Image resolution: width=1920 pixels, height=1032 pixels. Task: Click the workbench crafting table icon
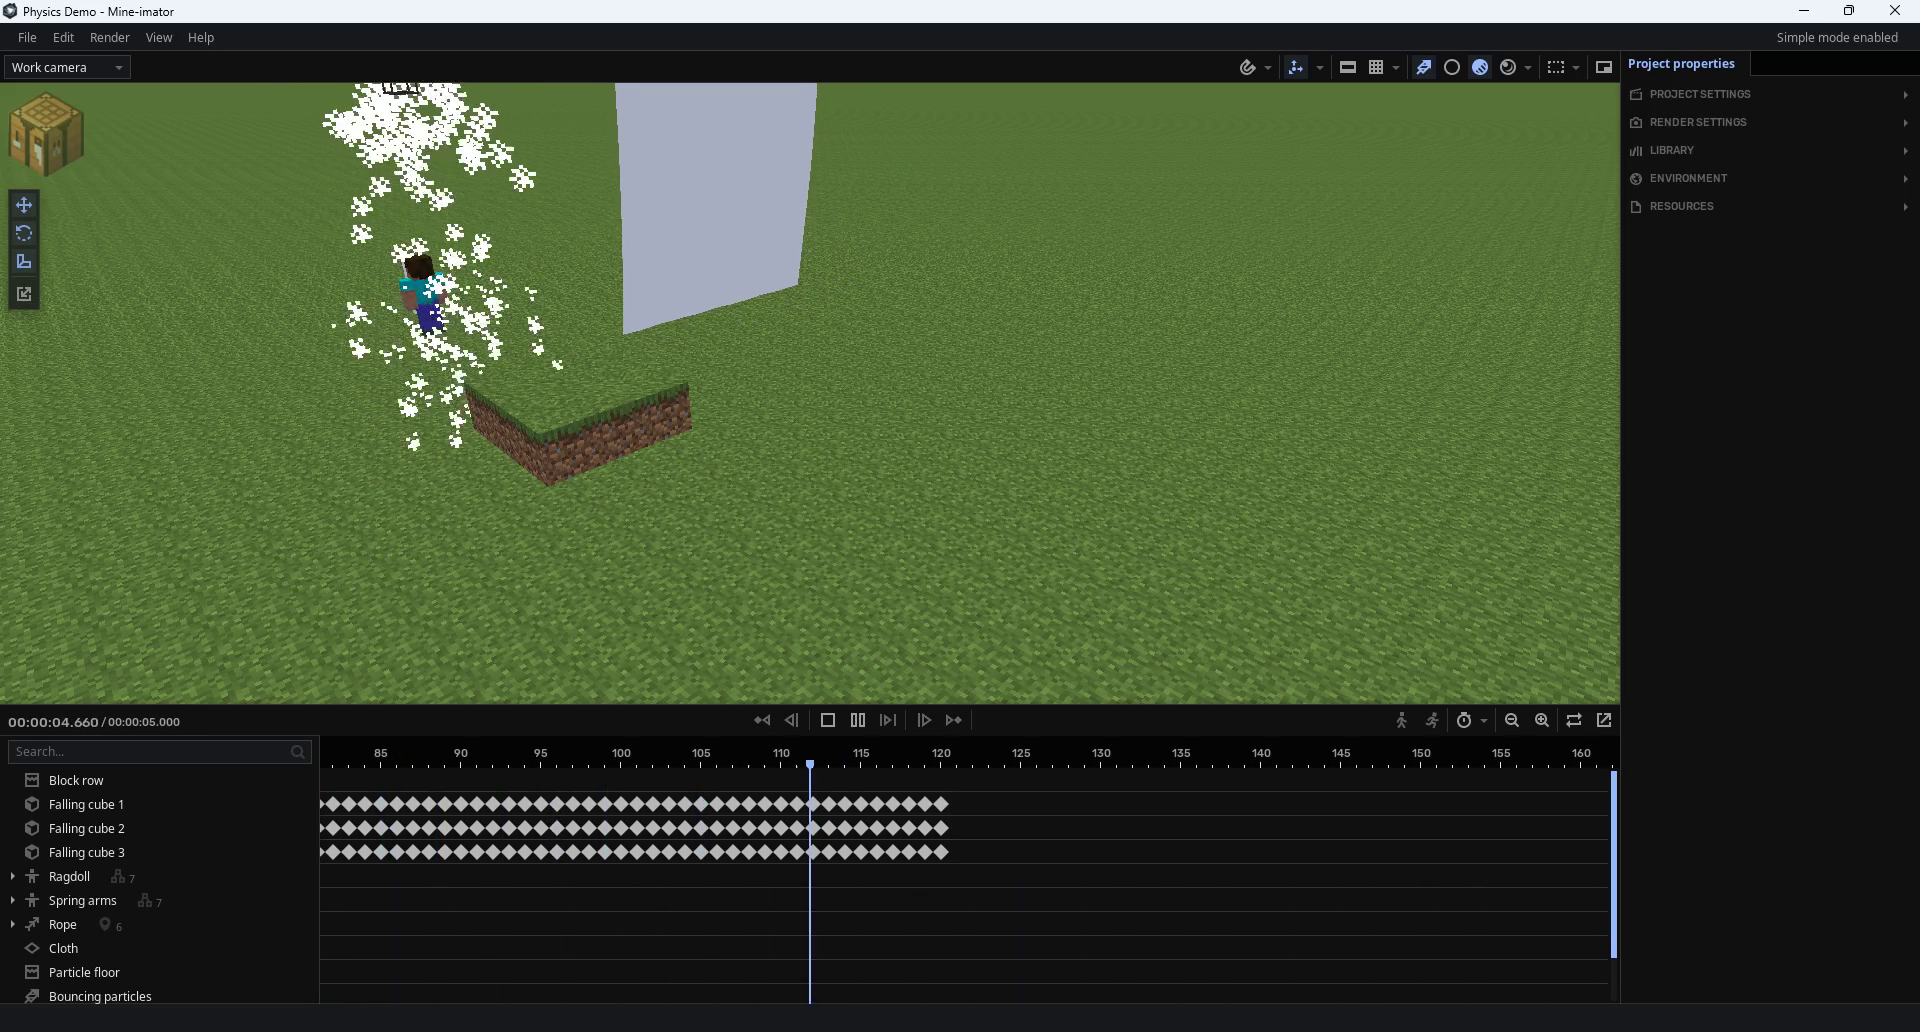(46, 134)
